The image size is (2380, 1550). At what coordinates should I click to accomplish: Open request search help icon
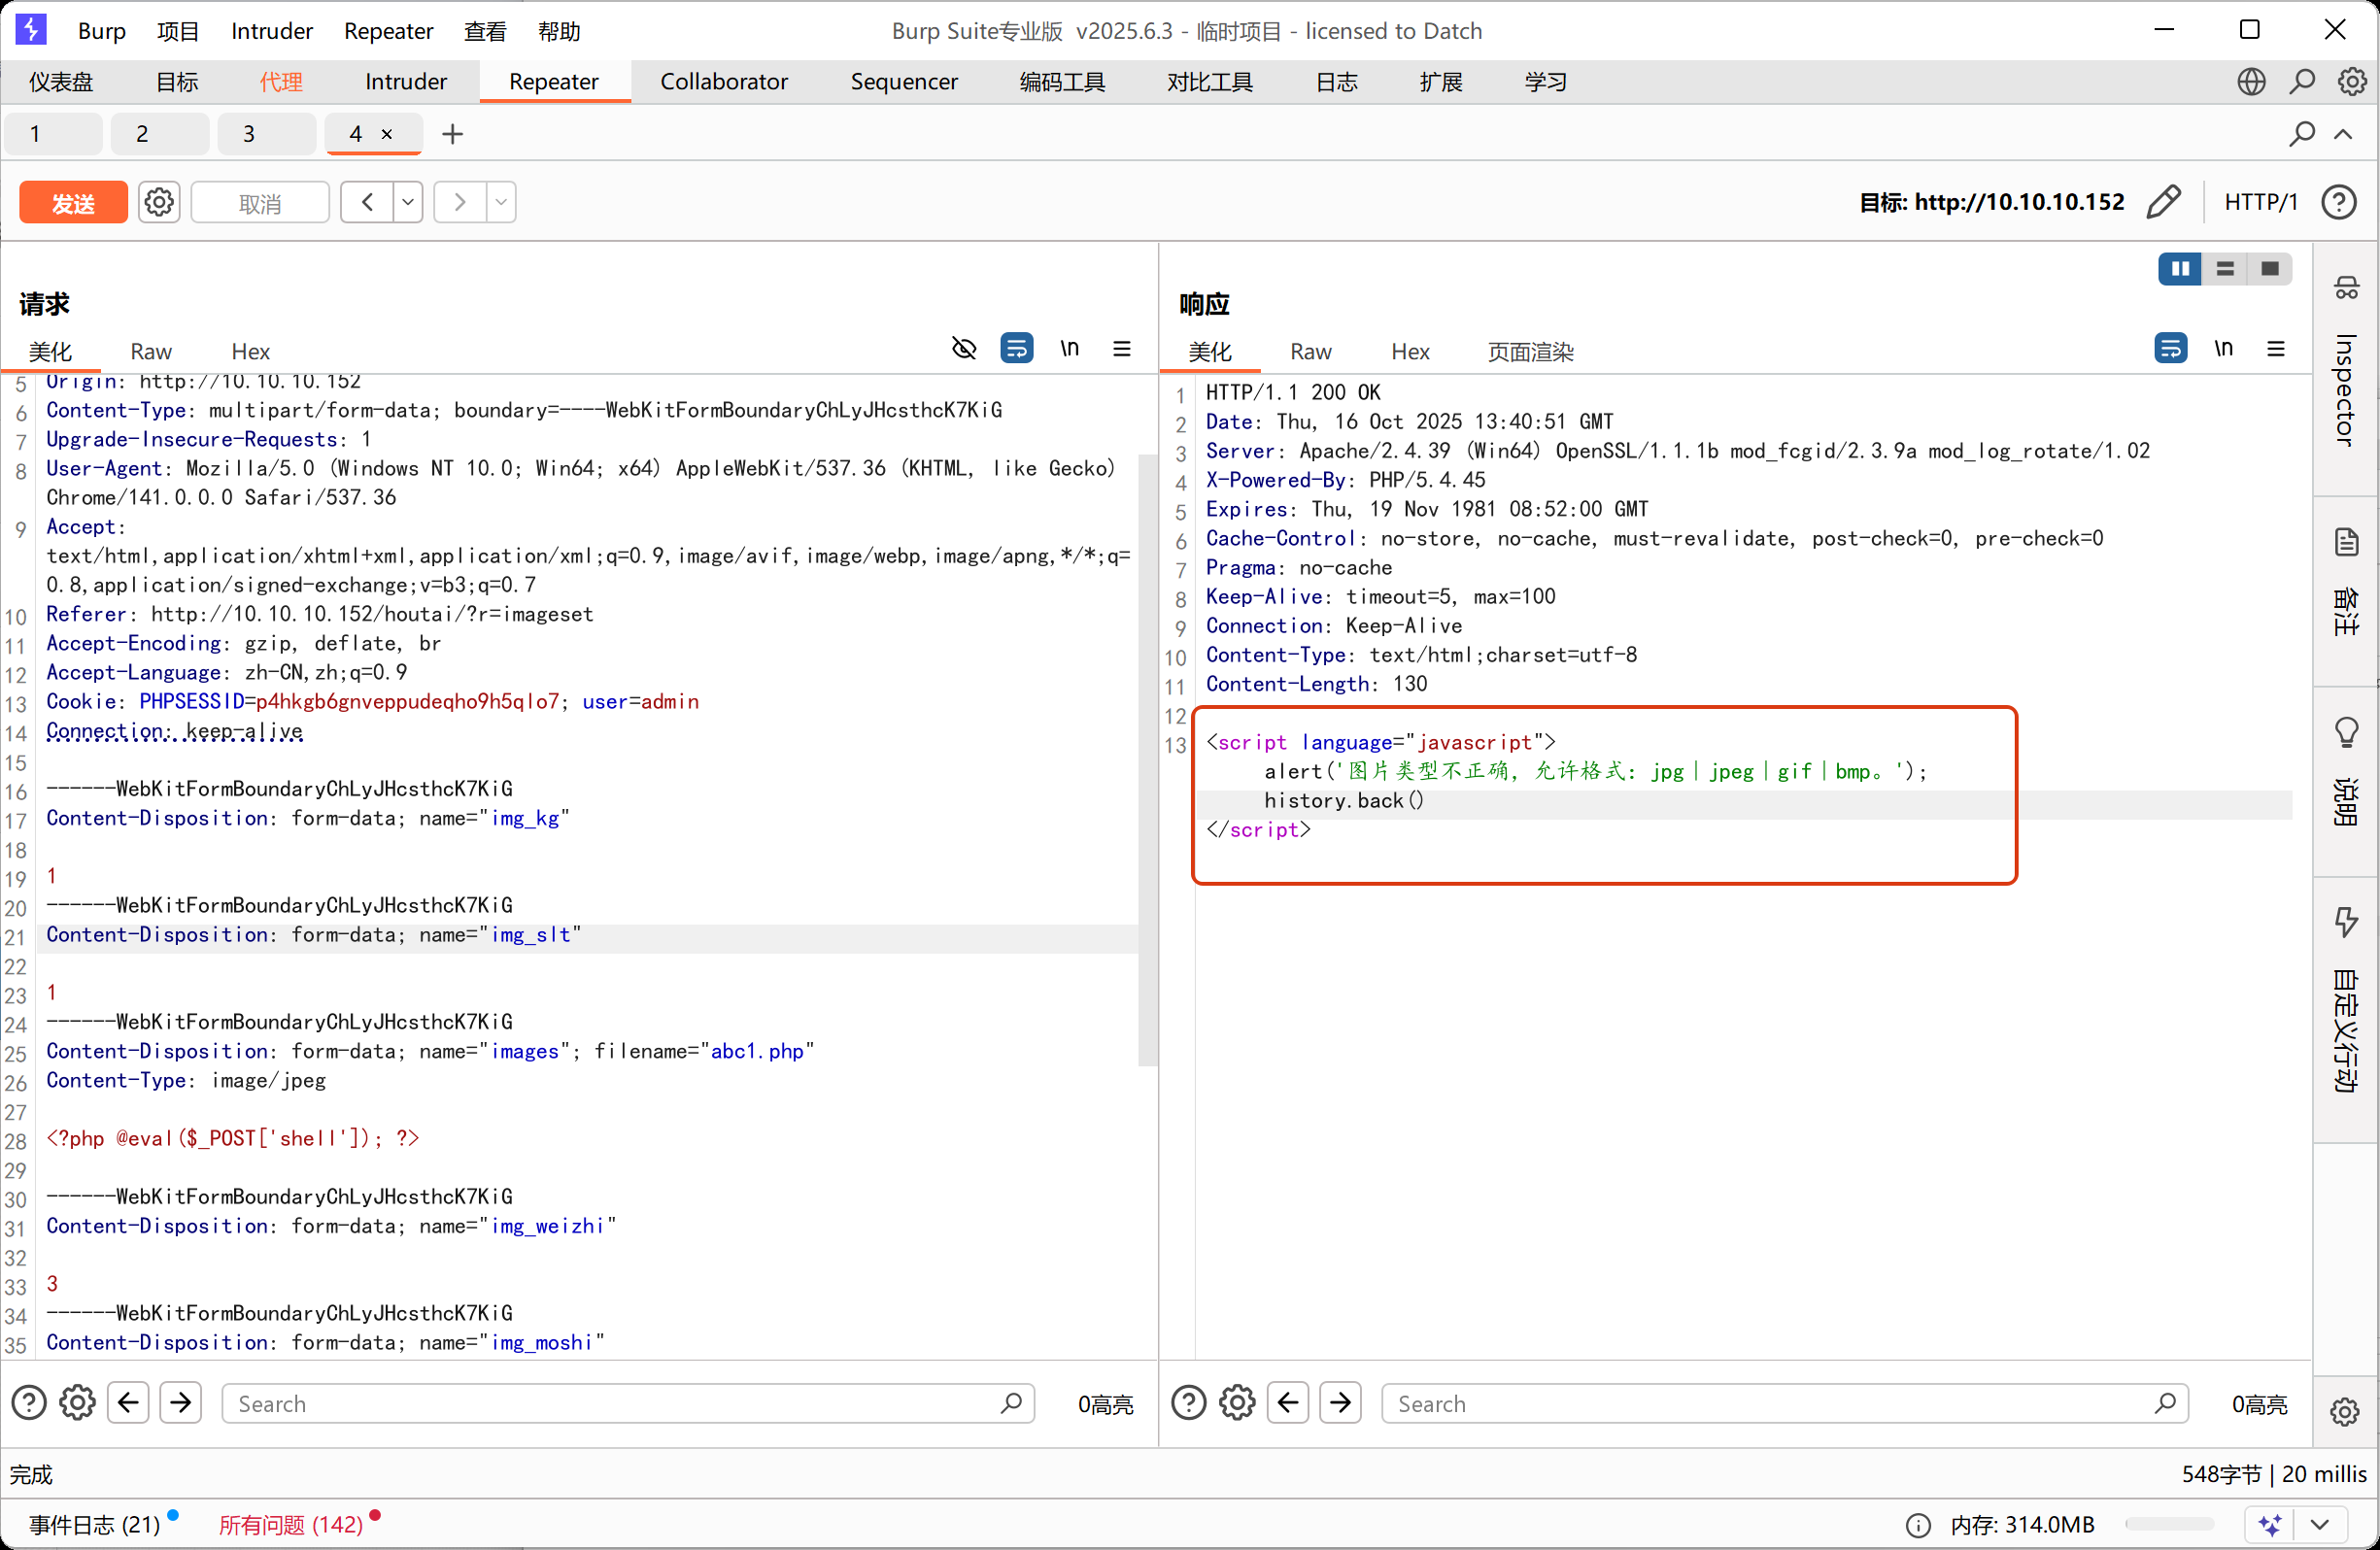(29, 1403)
